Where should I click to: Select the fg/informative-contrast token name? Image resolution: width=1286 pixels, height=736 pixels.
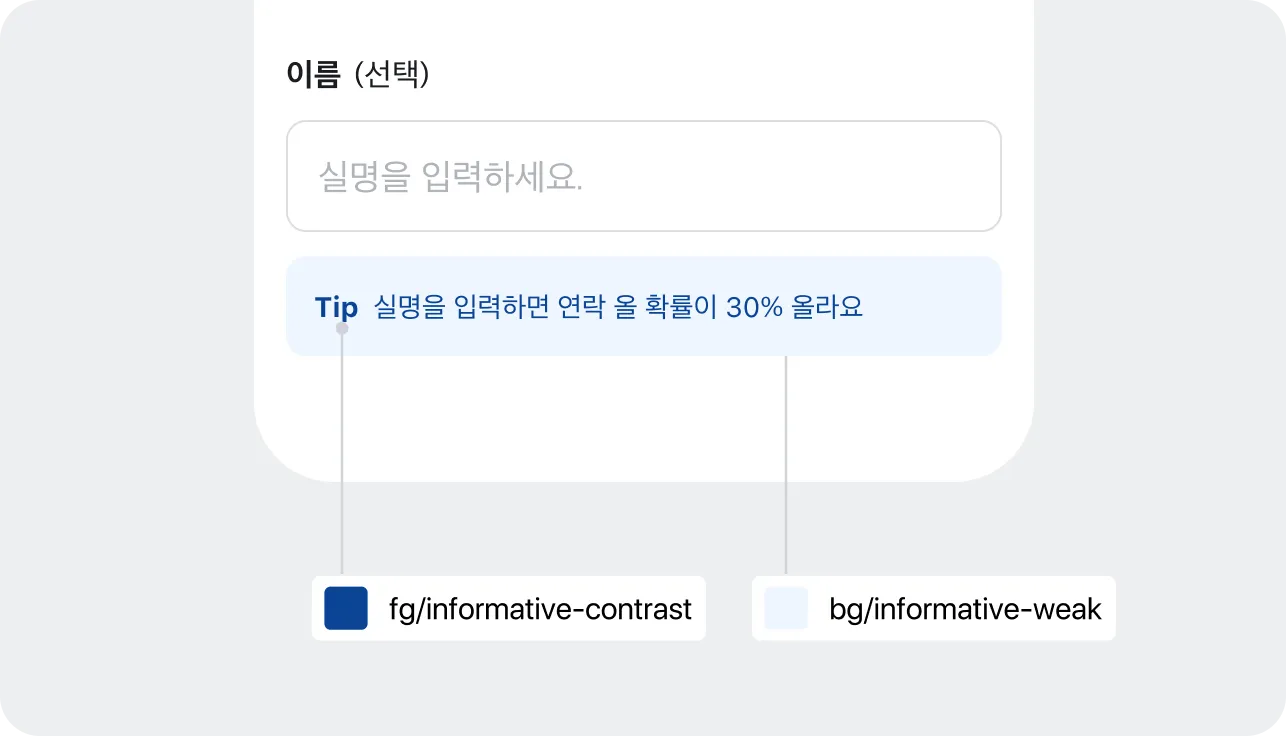tap(538, 608)
